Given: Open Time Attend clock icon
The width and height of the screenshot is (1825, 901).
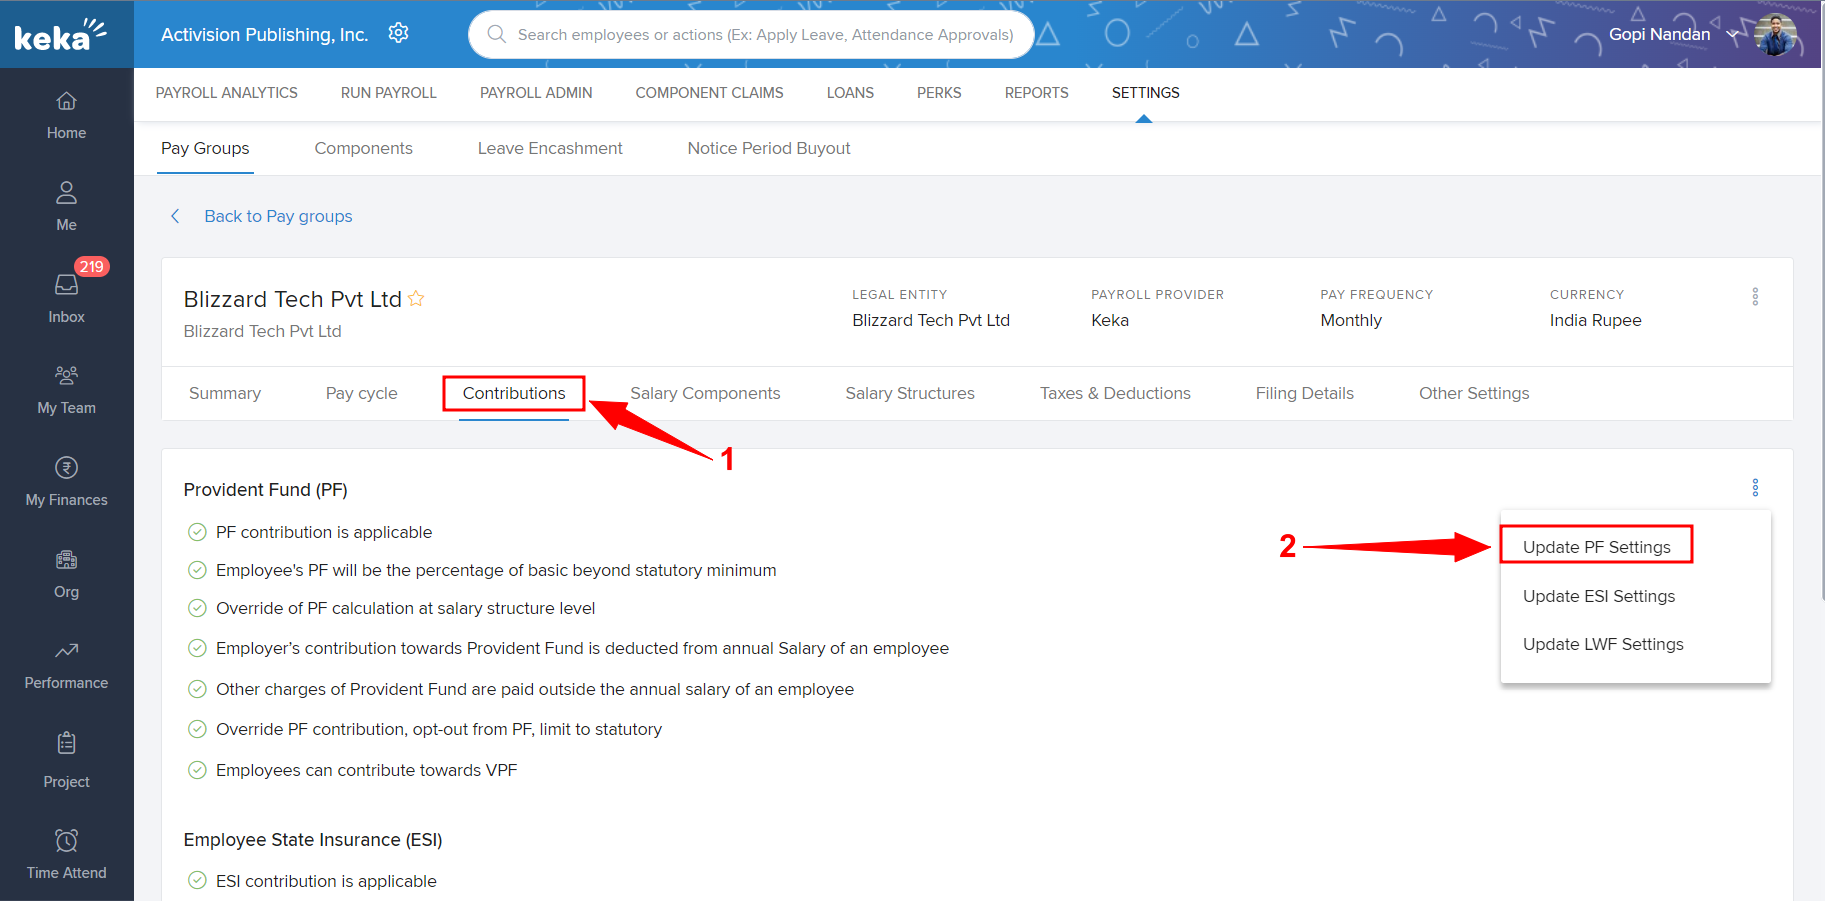Looking at the screenshot, I should (66, 840).
